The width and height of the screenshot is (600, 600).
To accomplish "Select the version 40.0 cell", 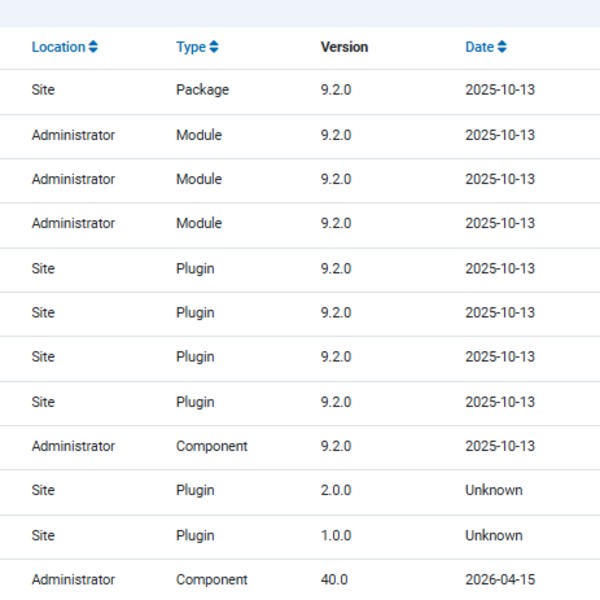I will pos(334,579).
